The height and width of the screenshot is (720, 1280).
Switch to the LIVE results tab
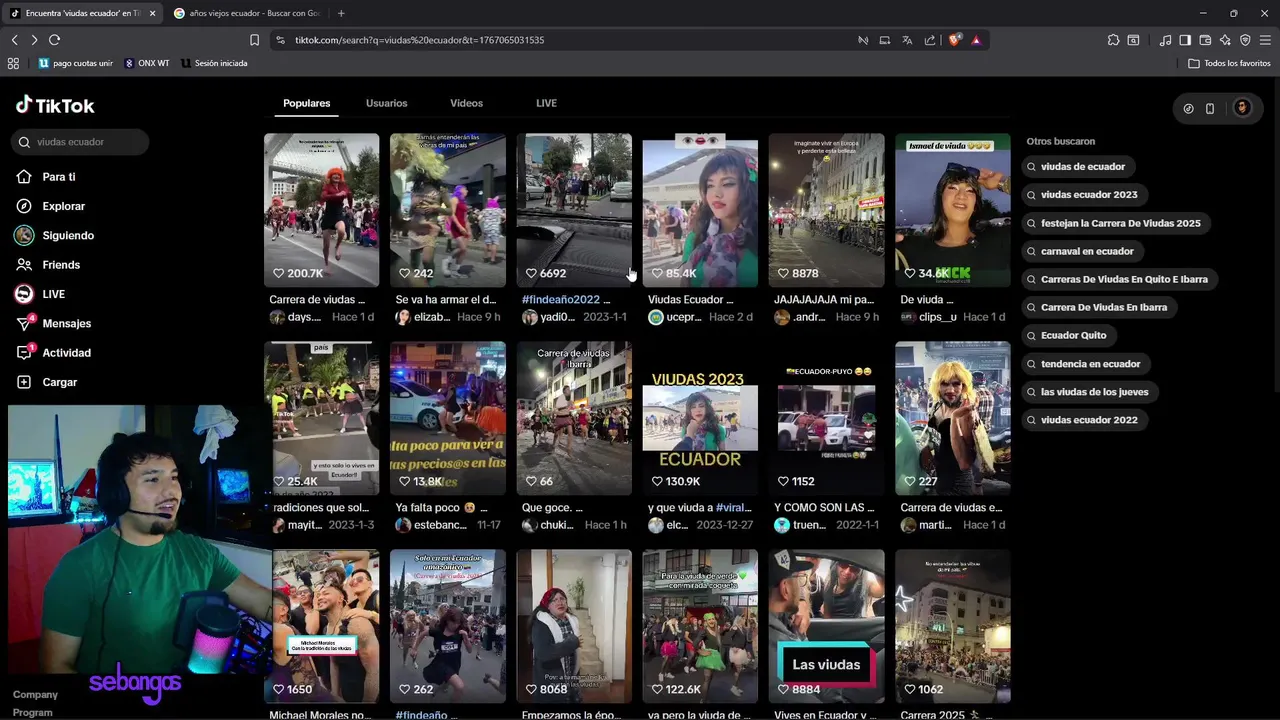(546, 103)
